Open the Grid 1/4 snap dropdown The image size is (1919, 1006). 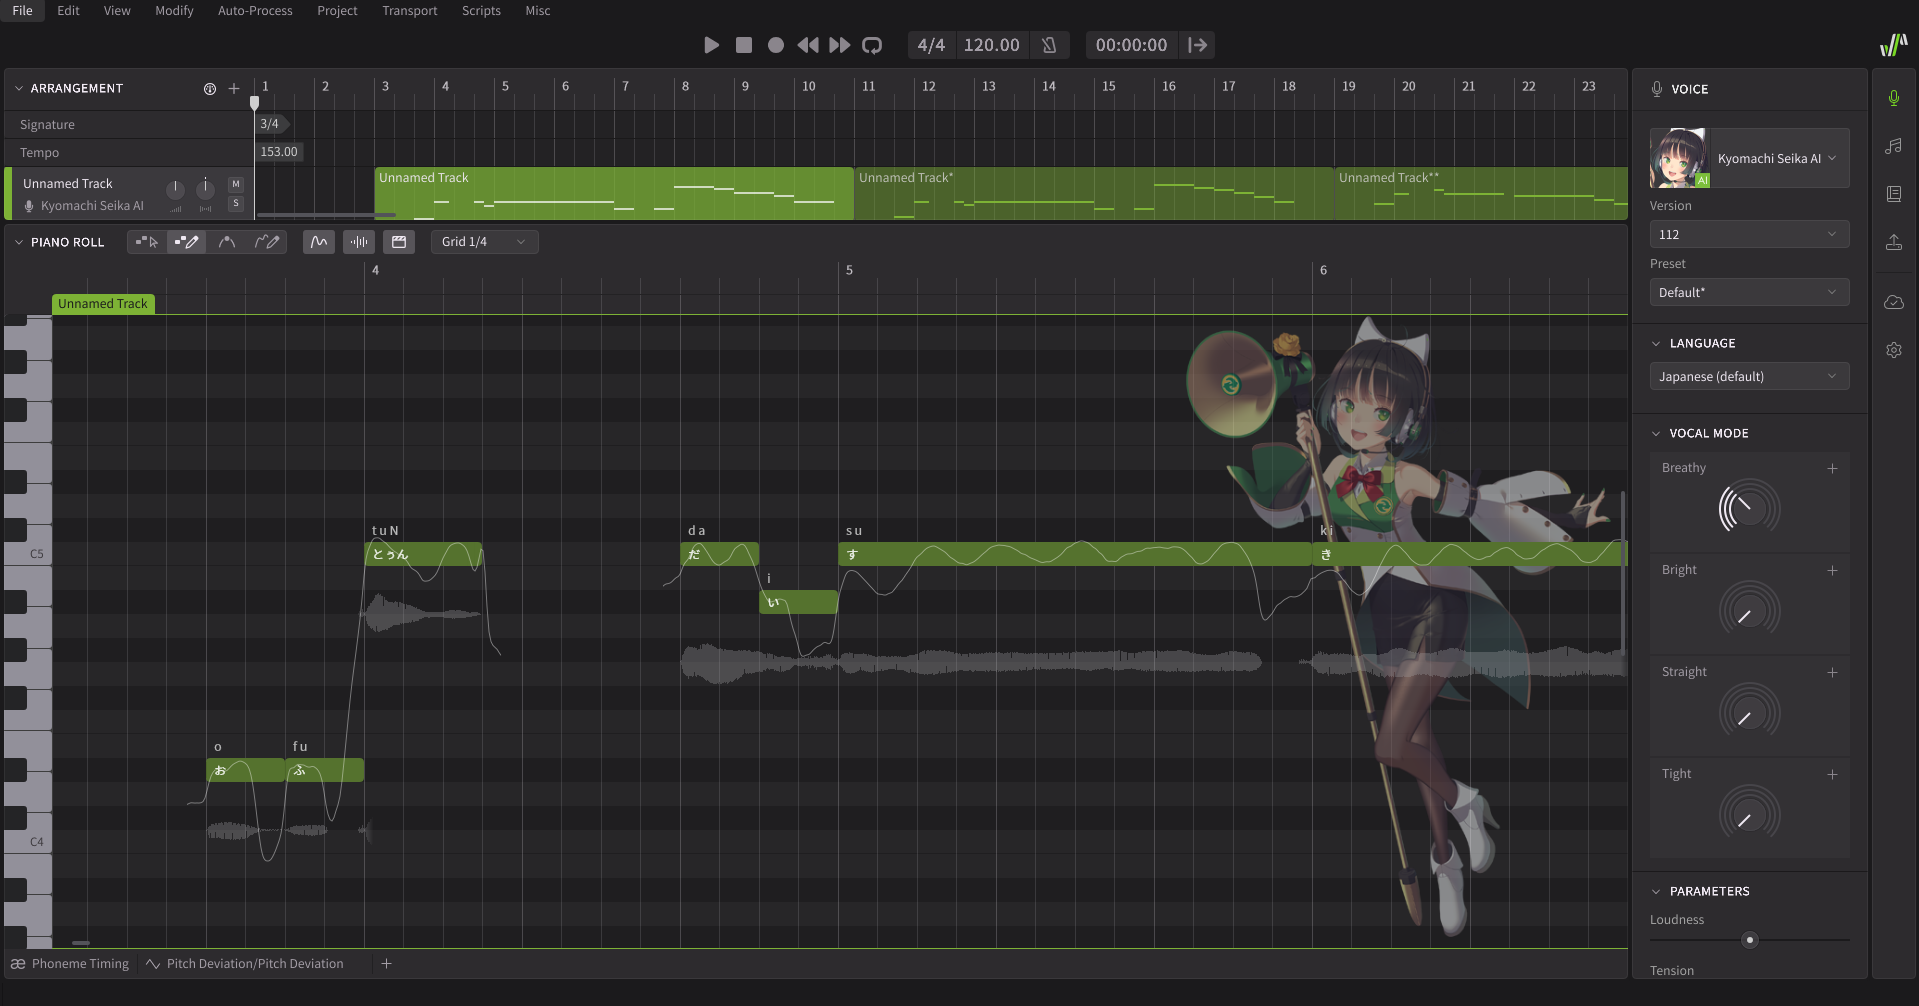(x=485, y=242)
